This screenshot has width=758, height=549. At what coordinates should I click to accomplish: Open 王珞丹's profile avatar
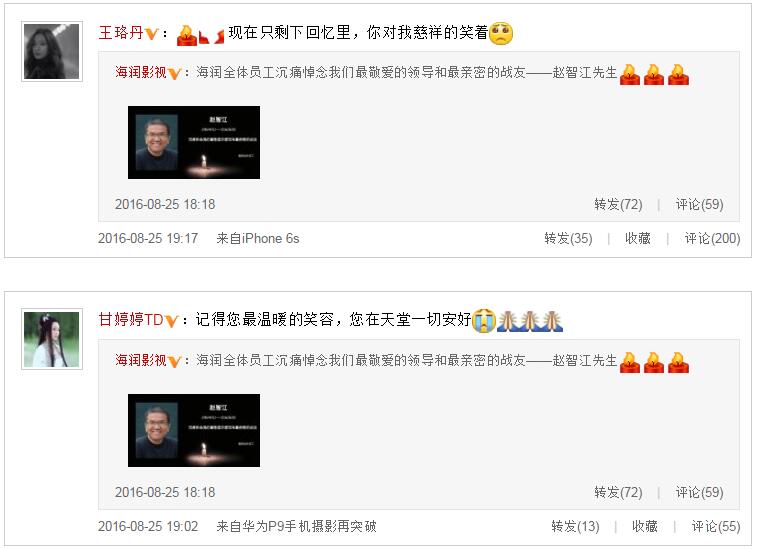pos(52,51)
